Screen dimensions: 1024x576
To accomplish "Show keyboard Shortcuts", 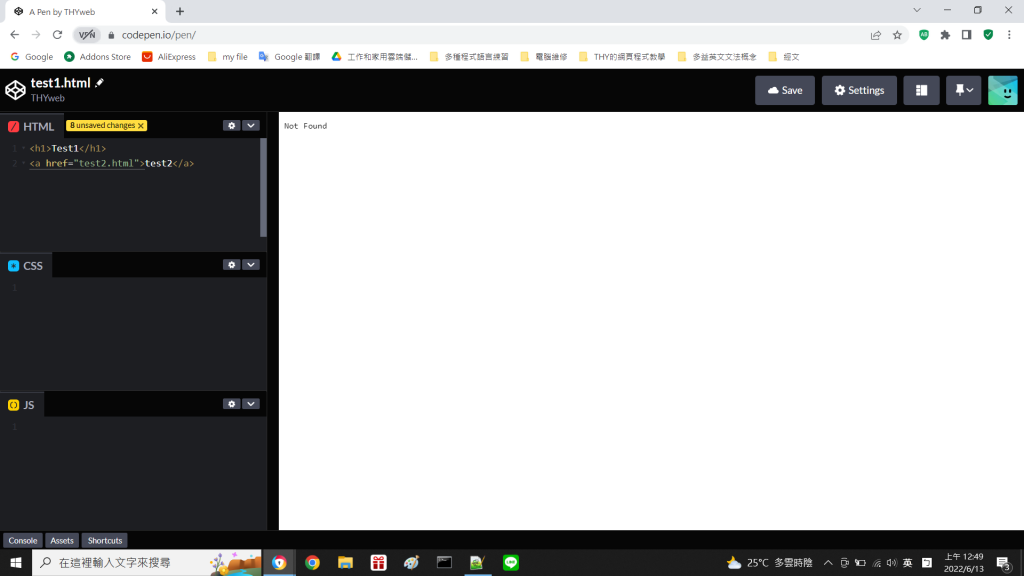I will [105, 540].
